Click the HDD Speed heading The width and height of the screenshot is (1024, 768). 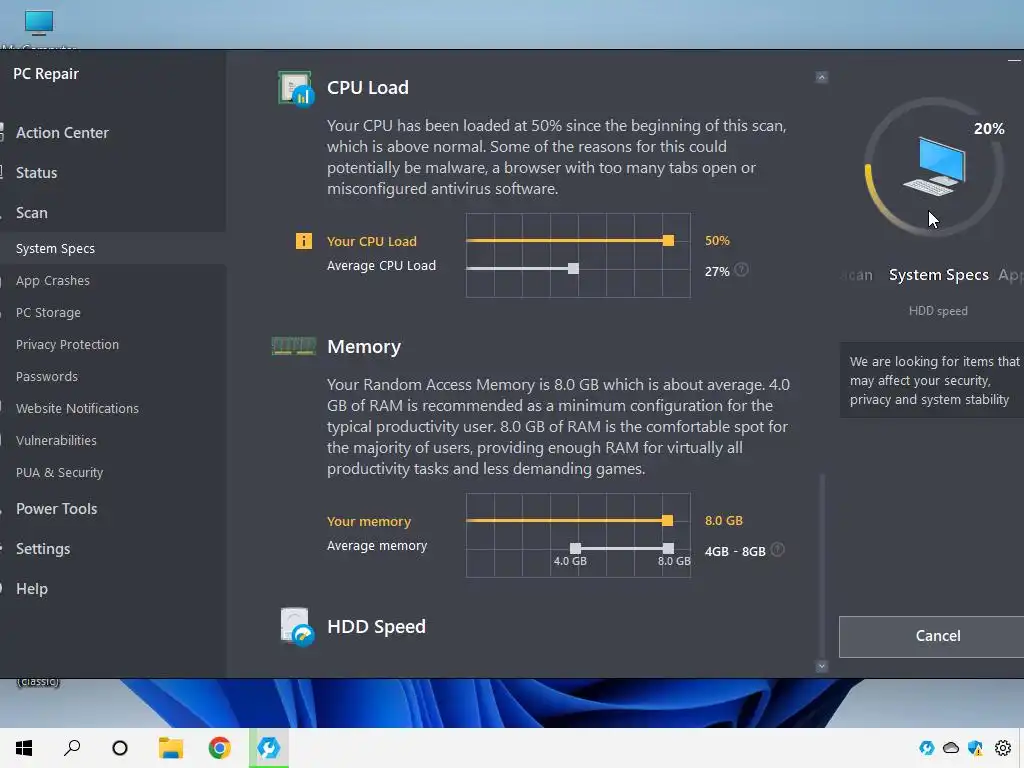(x=376, y=627)
